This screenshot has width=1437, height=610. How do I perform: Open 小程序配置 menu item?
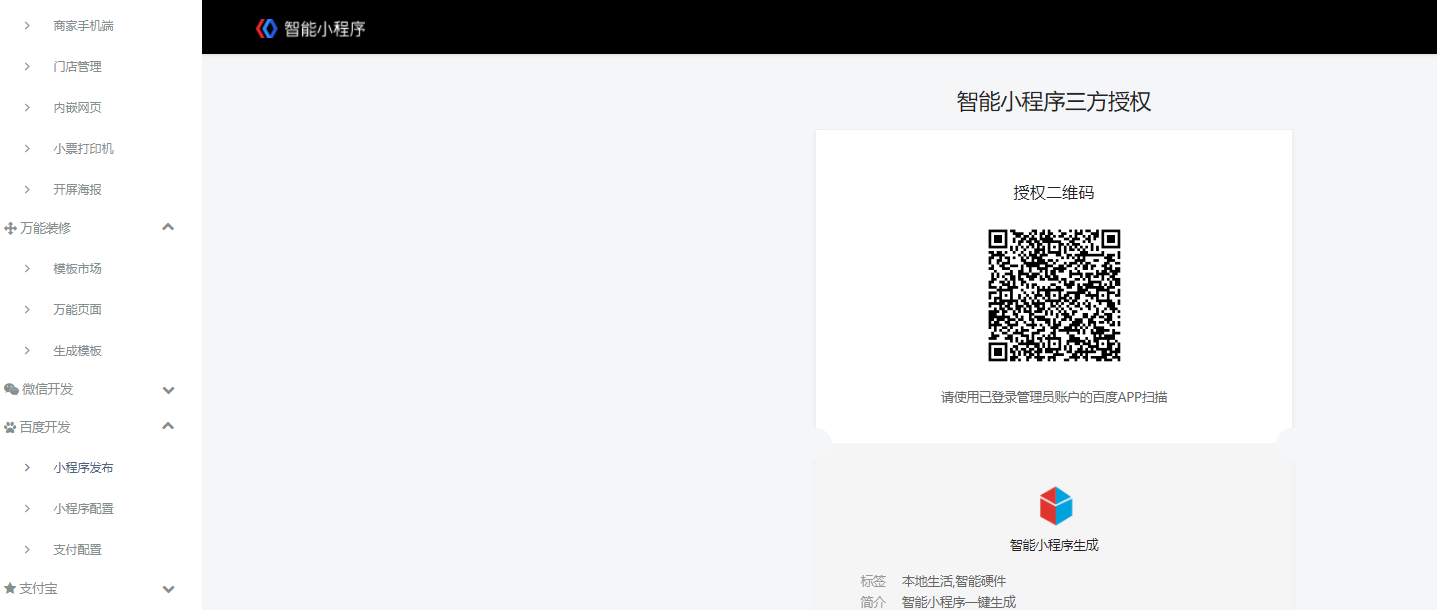(x=83, y=508)
